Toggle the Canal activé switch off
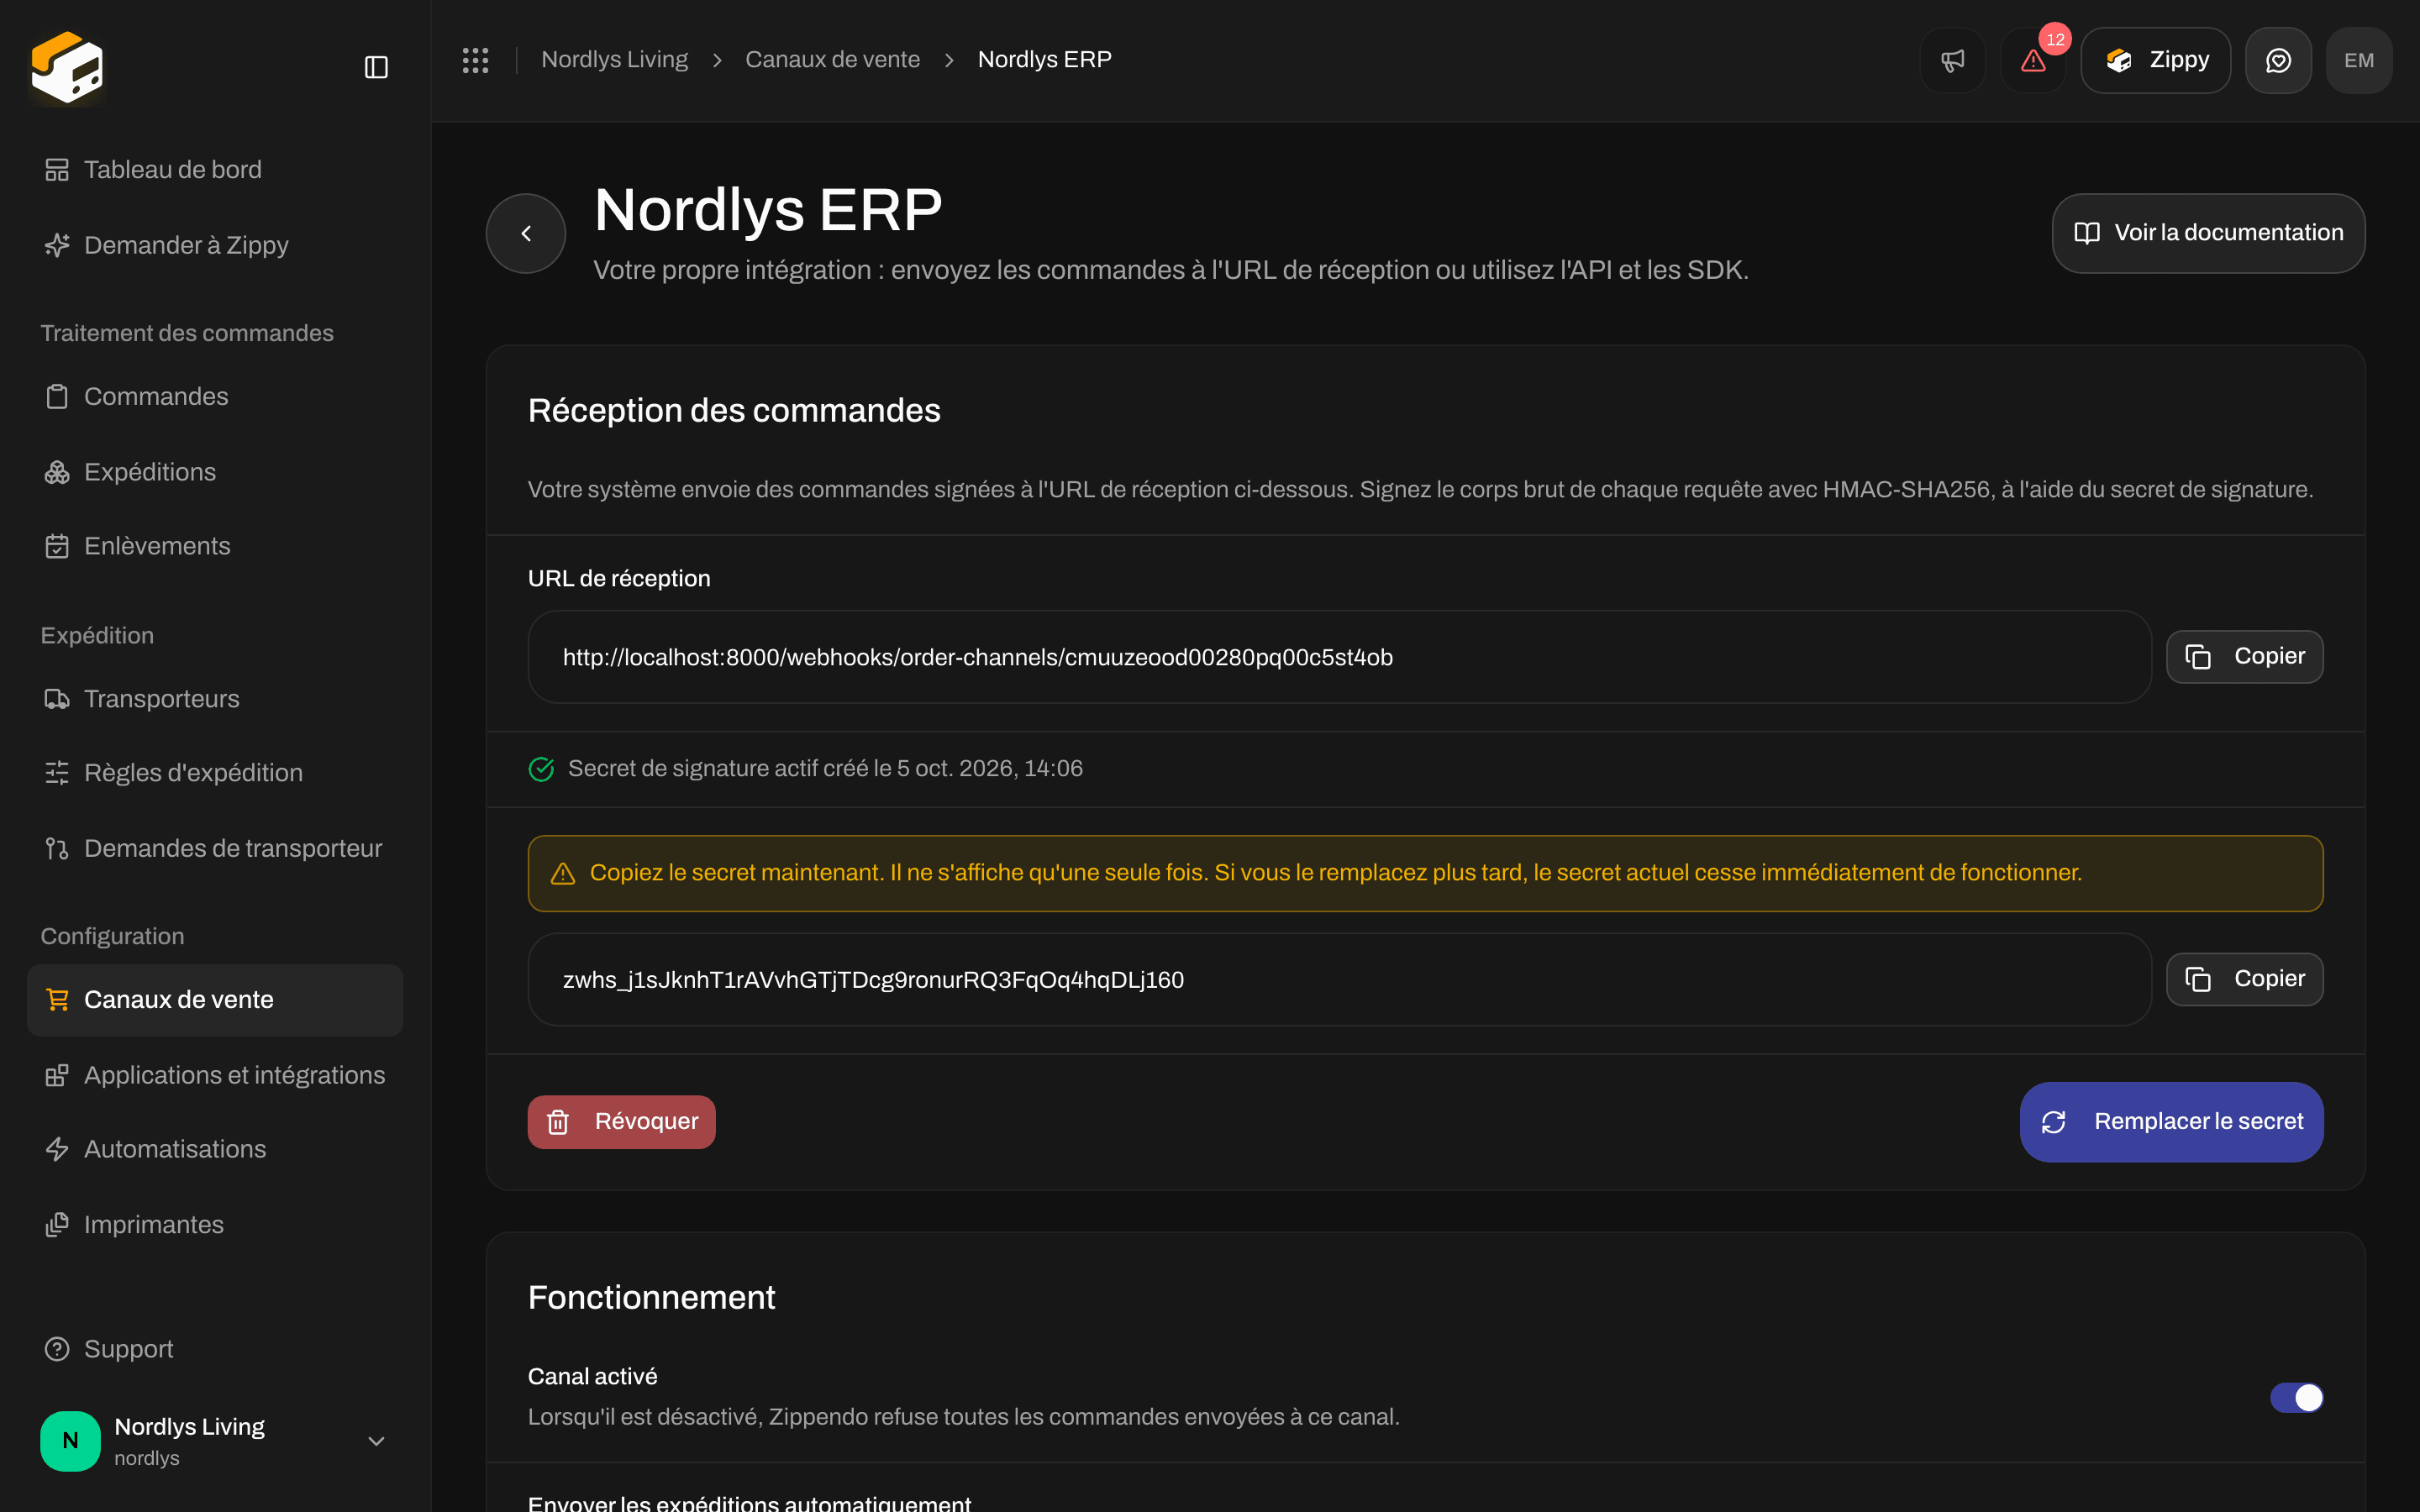2420x1512 pixels. pos(2296,1397)
